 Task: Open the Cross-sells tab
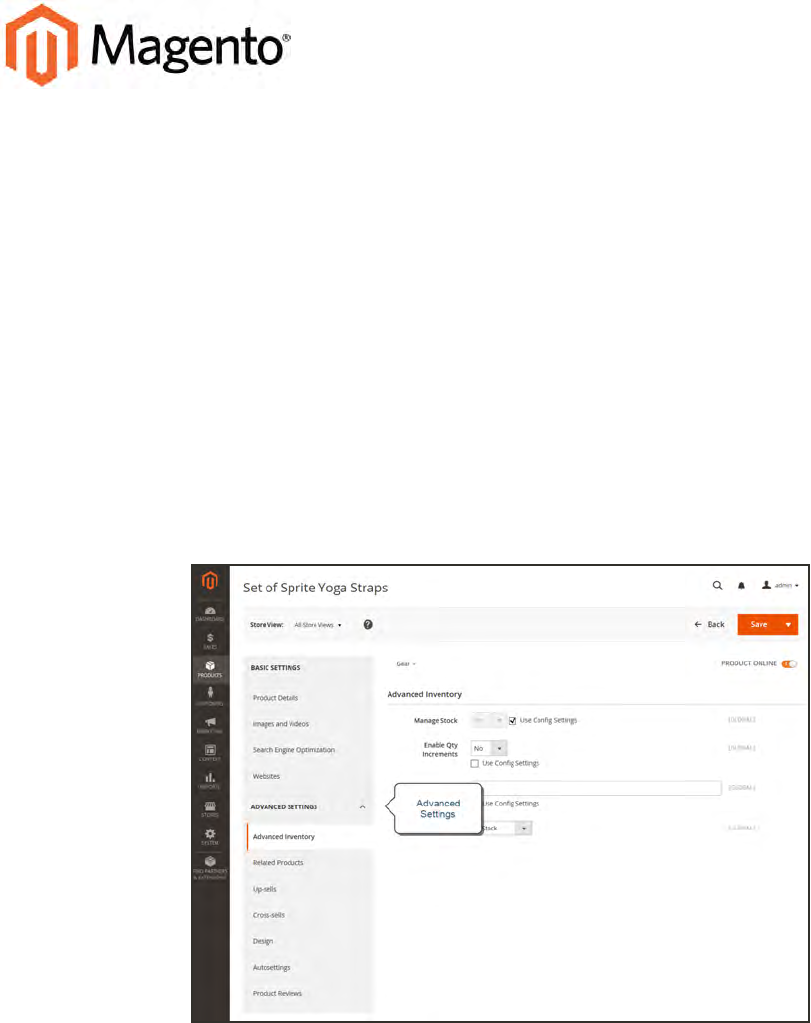point(269,915)
